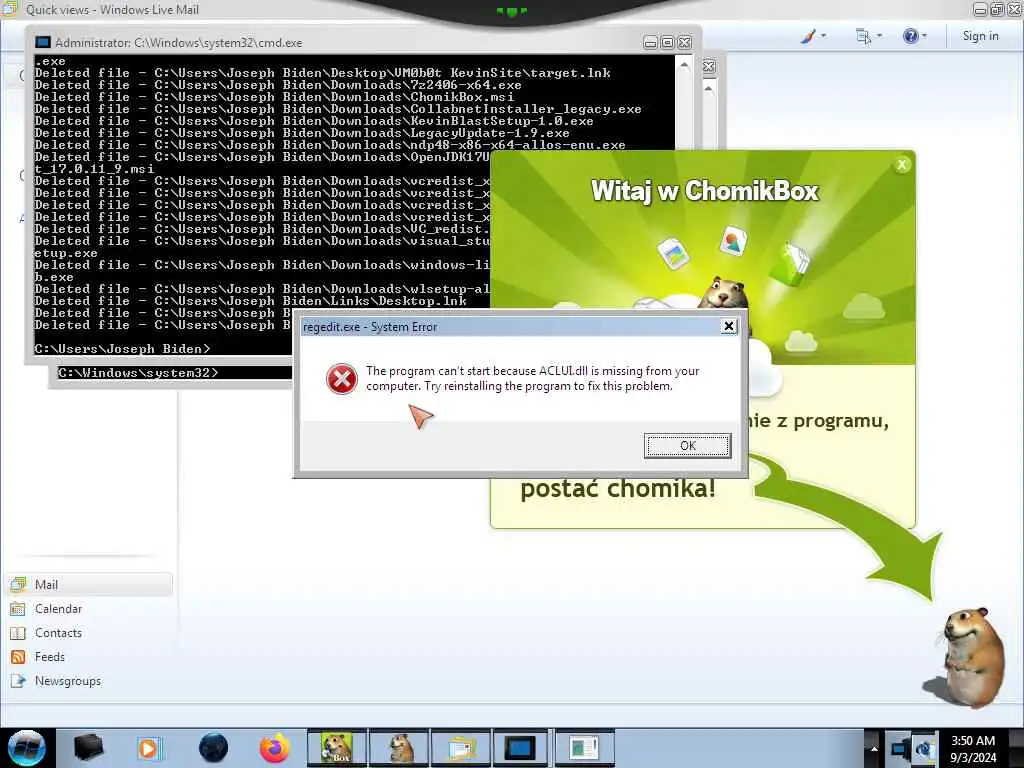Open the Mail section in Windows Live Mail
This screenshot has width=1024, height=768.
[x=89, y=584]
